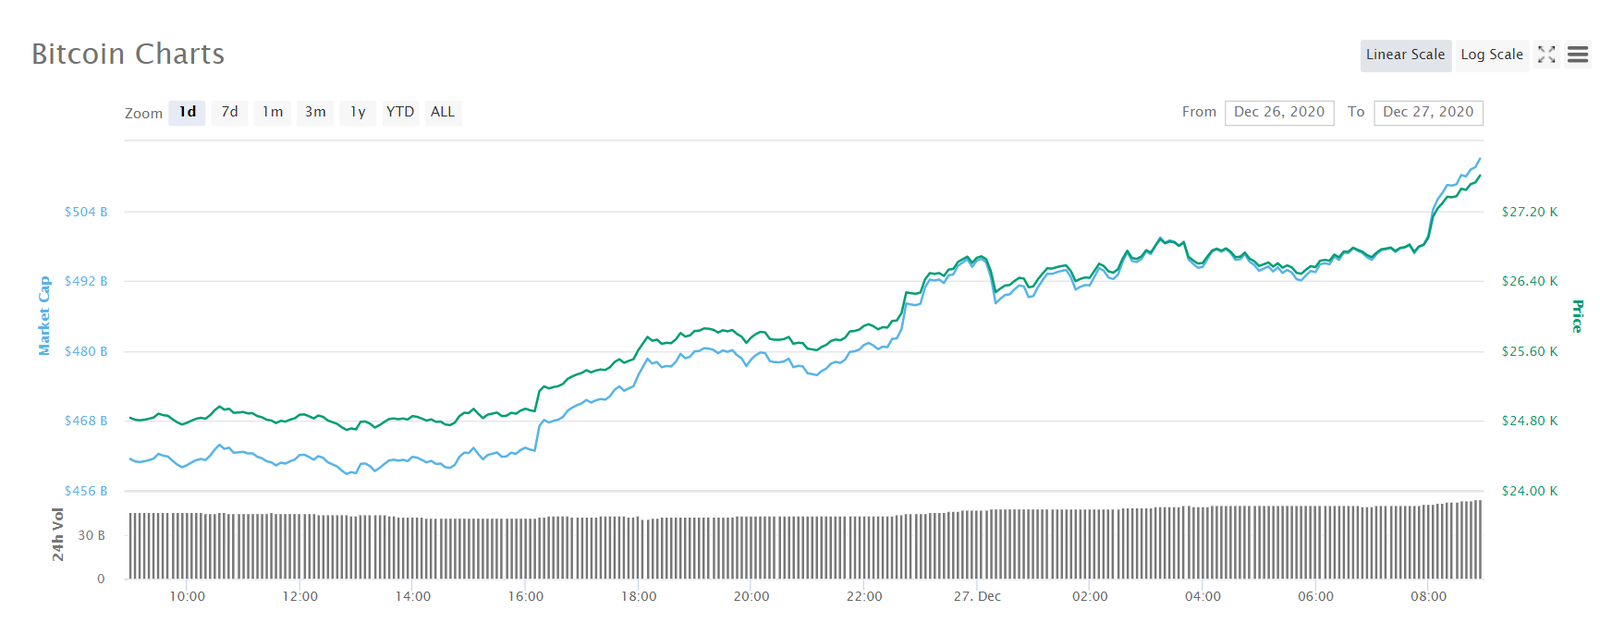Select the 7d zoom range
Image resolution: width=1600 pixels, height=623 pixels.
(x=230, y=112)
